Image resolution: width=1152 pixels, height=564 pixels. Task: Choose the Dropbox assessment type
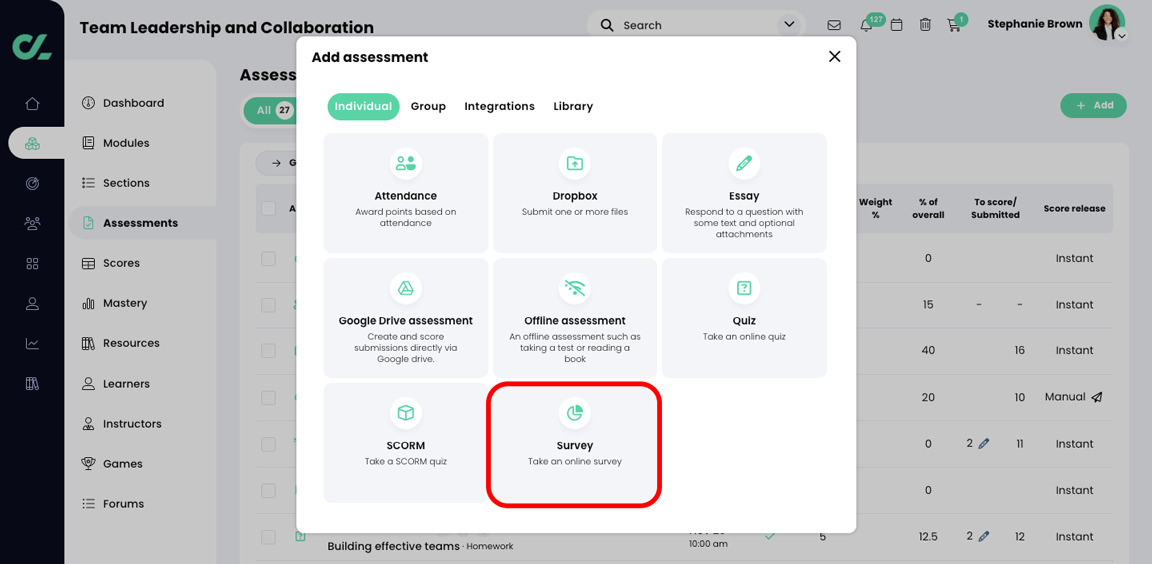575,193
